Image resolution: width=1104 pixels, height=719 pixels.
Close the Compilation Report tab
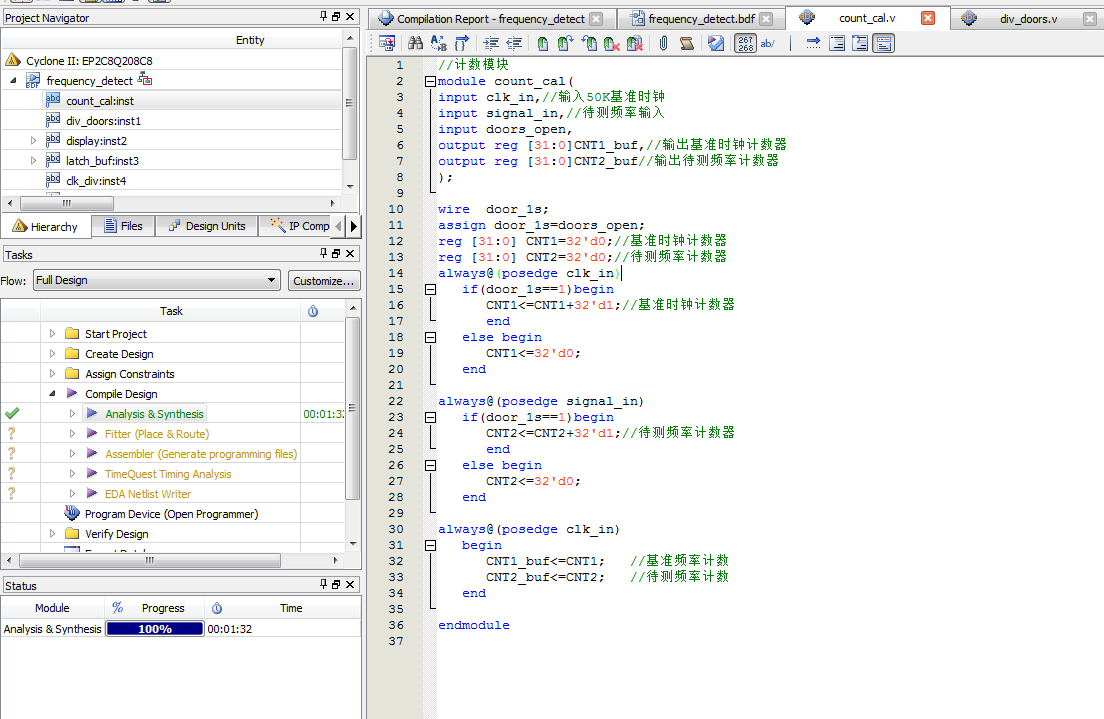click(x=596, y=18)
